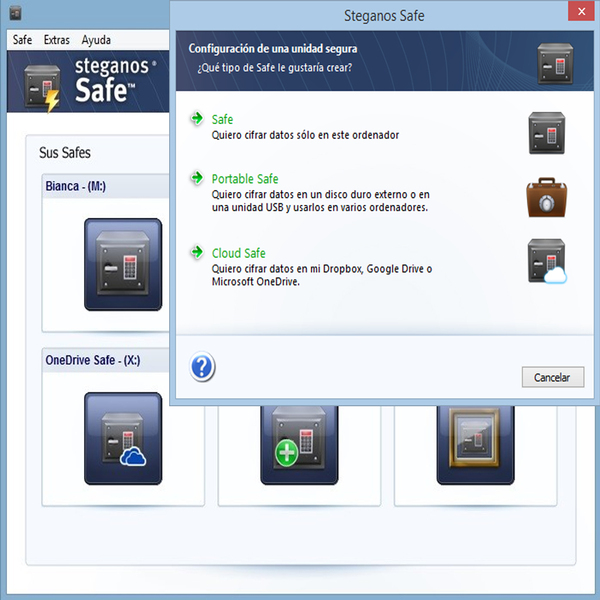This screenshot has width=600, height=600.
Task: Select the Bianca - (M:) title text
Action: pyautogui.click(x=76, y=186)
